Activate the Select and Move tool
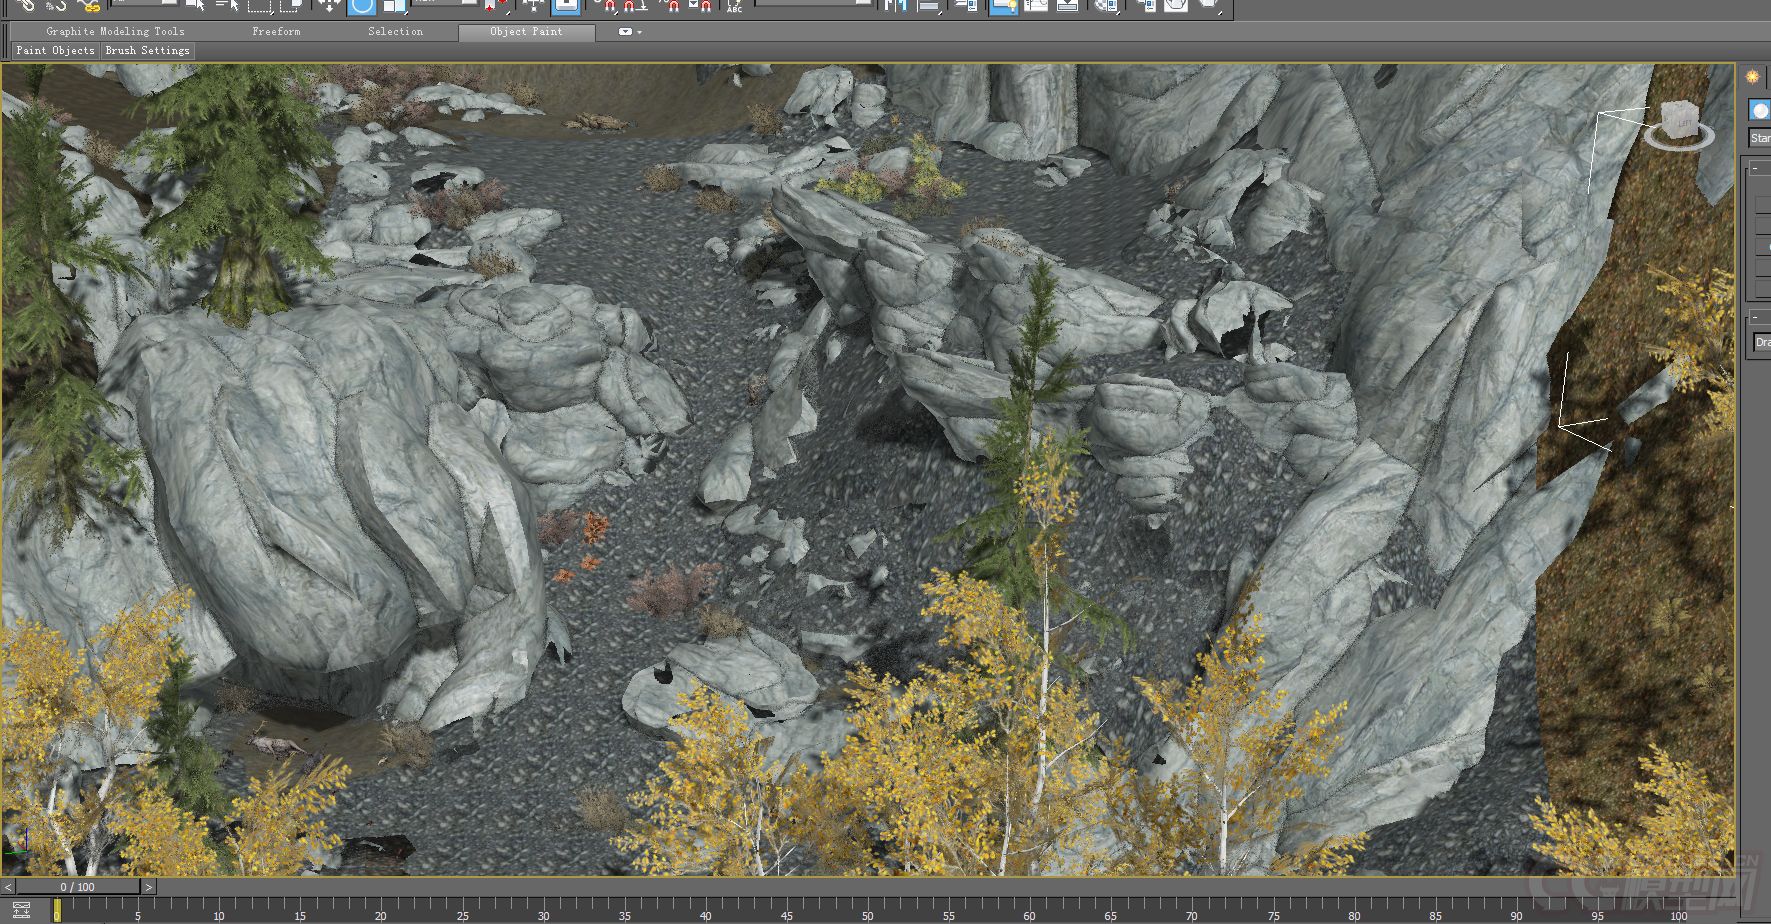This screenshot has width=1771, height=924. point(329,5)
